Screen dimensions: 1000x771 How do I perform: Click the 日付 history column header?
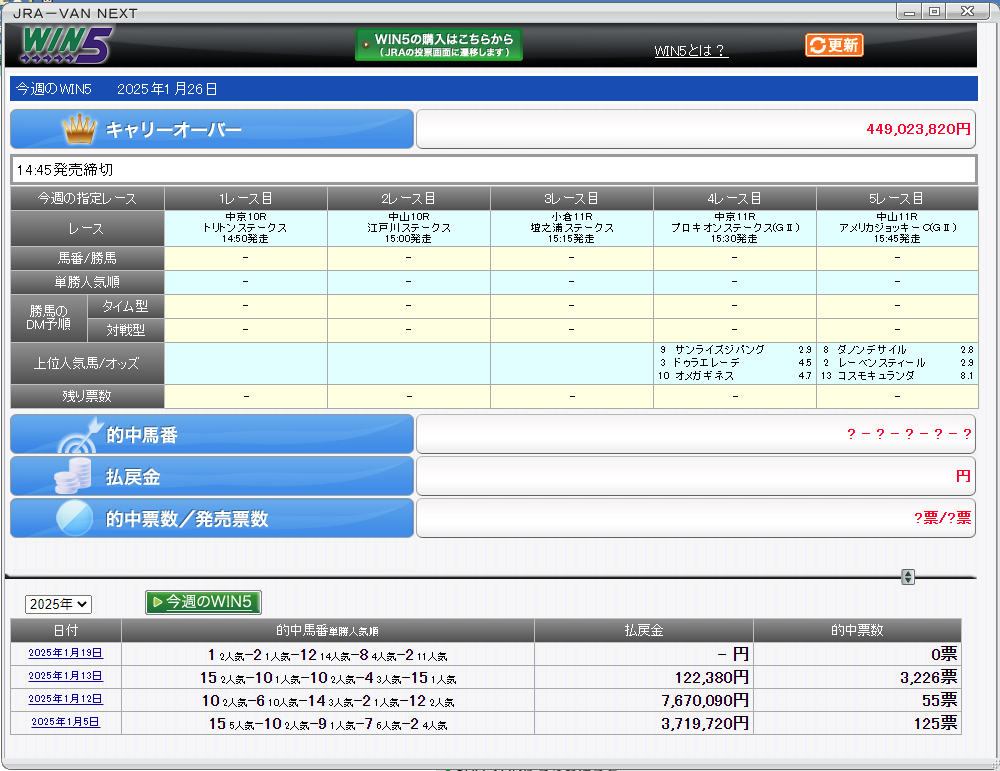[66, 630]
